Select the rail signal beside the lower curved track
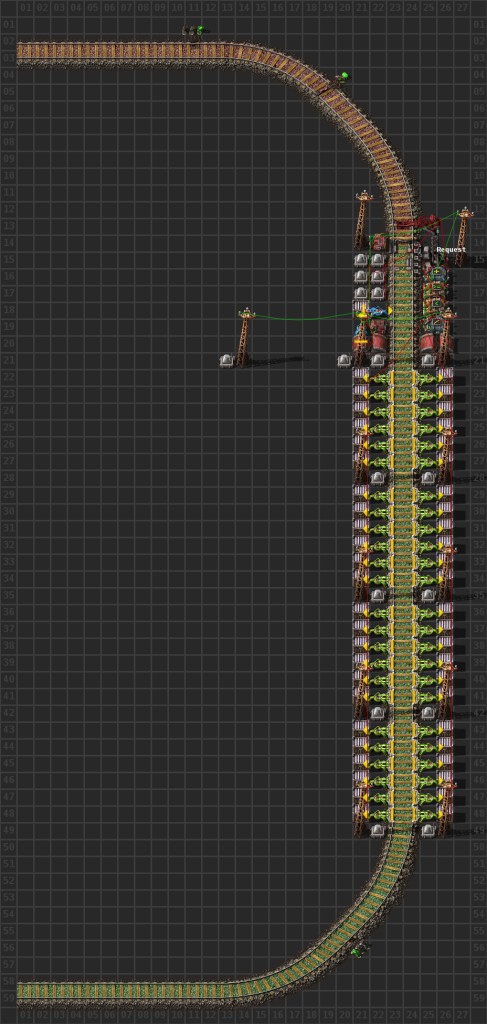Screen dimensions: 487x1024 359,950
